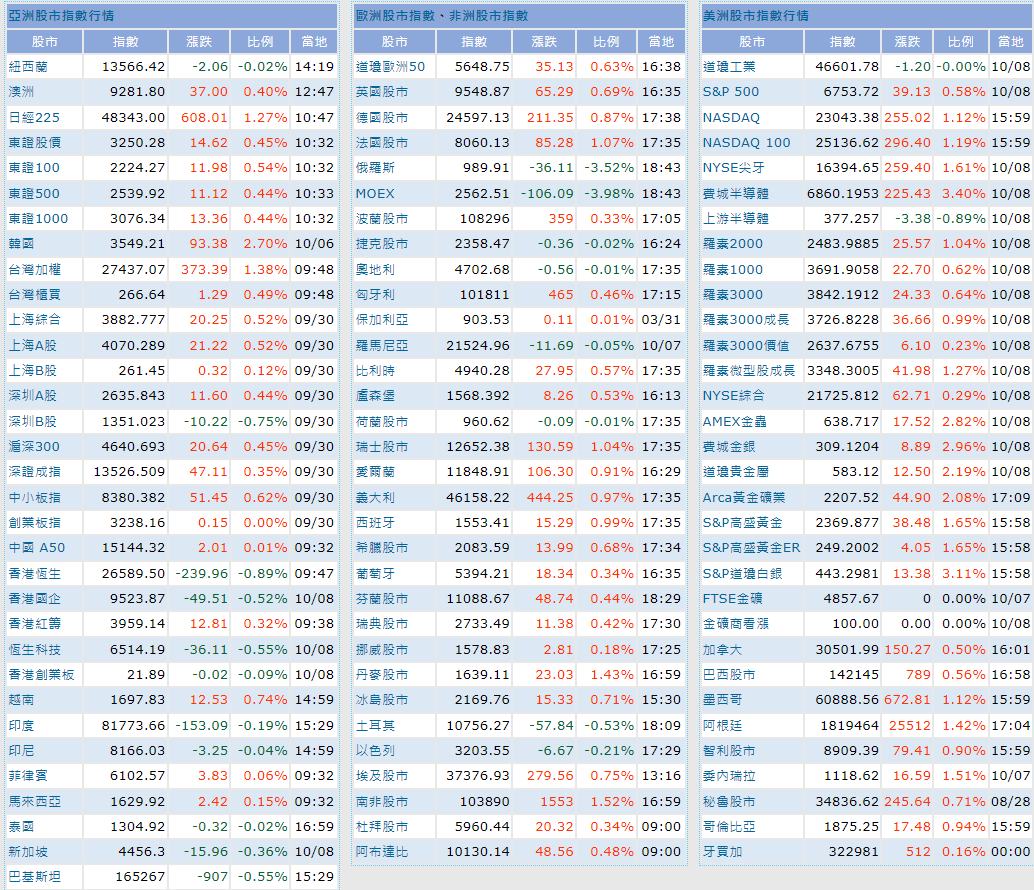1034x890 pixels.
Task: Click the 德國股市 link
Action: tap(382, 117)
